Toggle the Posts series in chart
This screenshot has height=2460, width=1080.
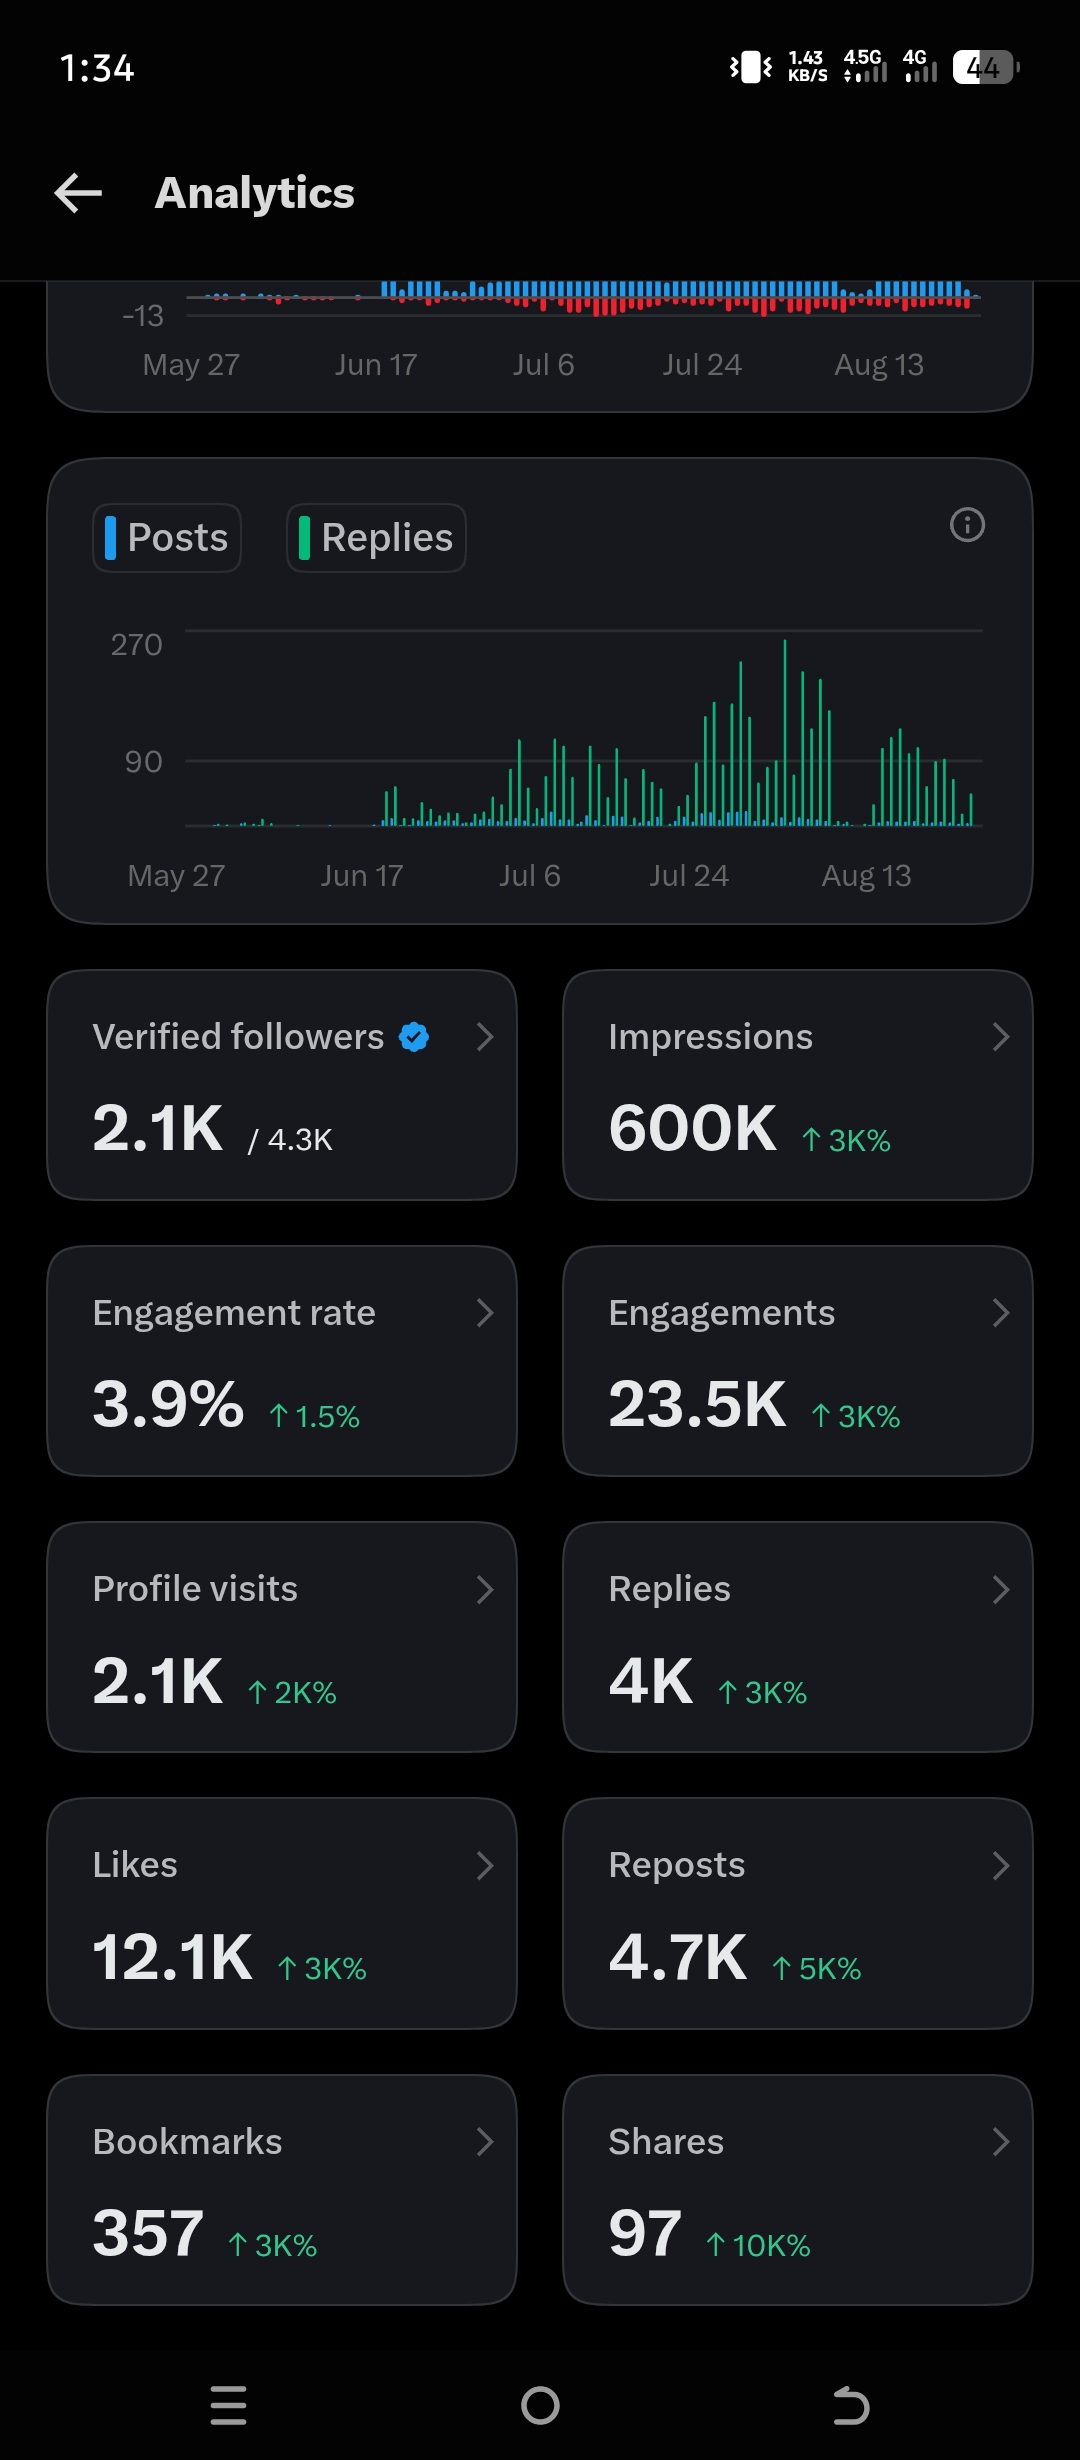167,538
